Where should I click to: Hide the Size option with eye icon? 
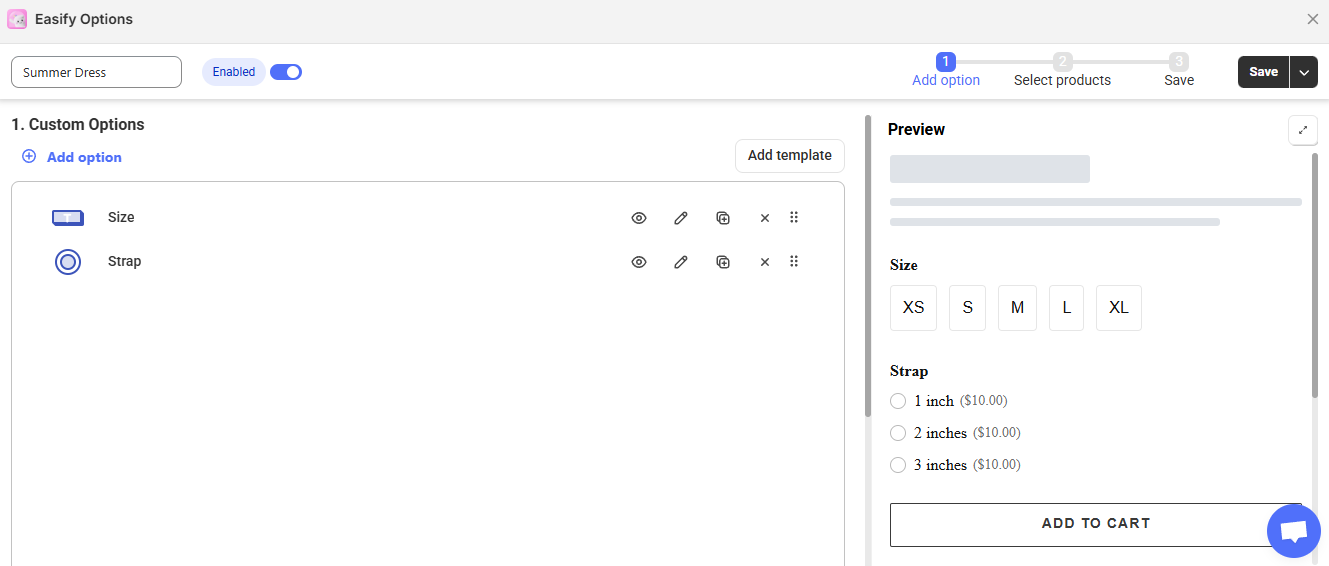click(639, 218)
